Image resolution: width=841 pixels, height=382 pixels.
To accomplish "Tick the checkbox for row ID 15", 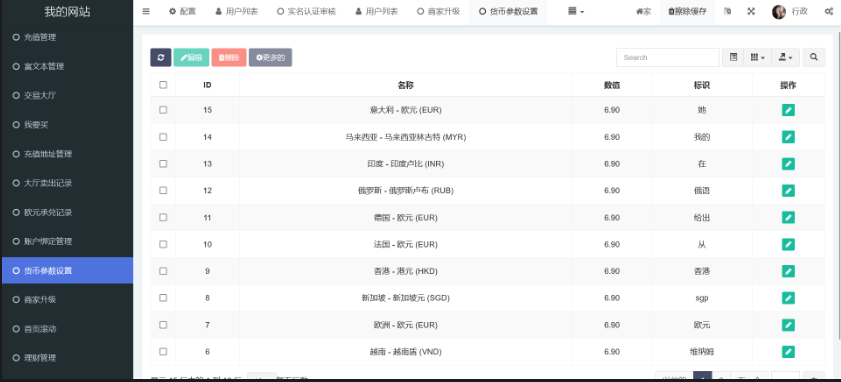I will point(163,110).
